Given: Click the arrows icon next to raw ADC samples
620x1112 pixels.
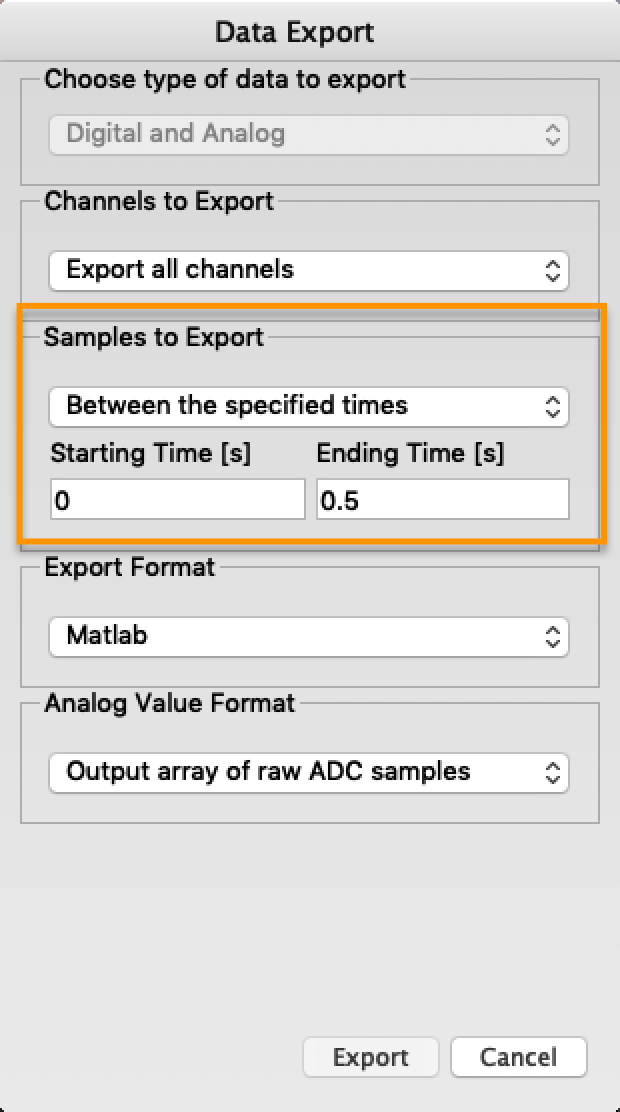Looking at the screenshot, I should 552,772.
